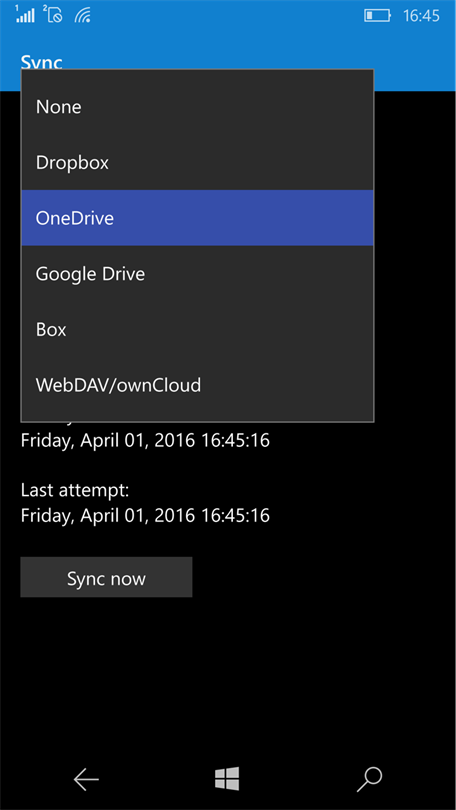The height and width of the screenshot is (810, 456).
Task: Tap the battery level icon
Action: [x=378, y=15]
